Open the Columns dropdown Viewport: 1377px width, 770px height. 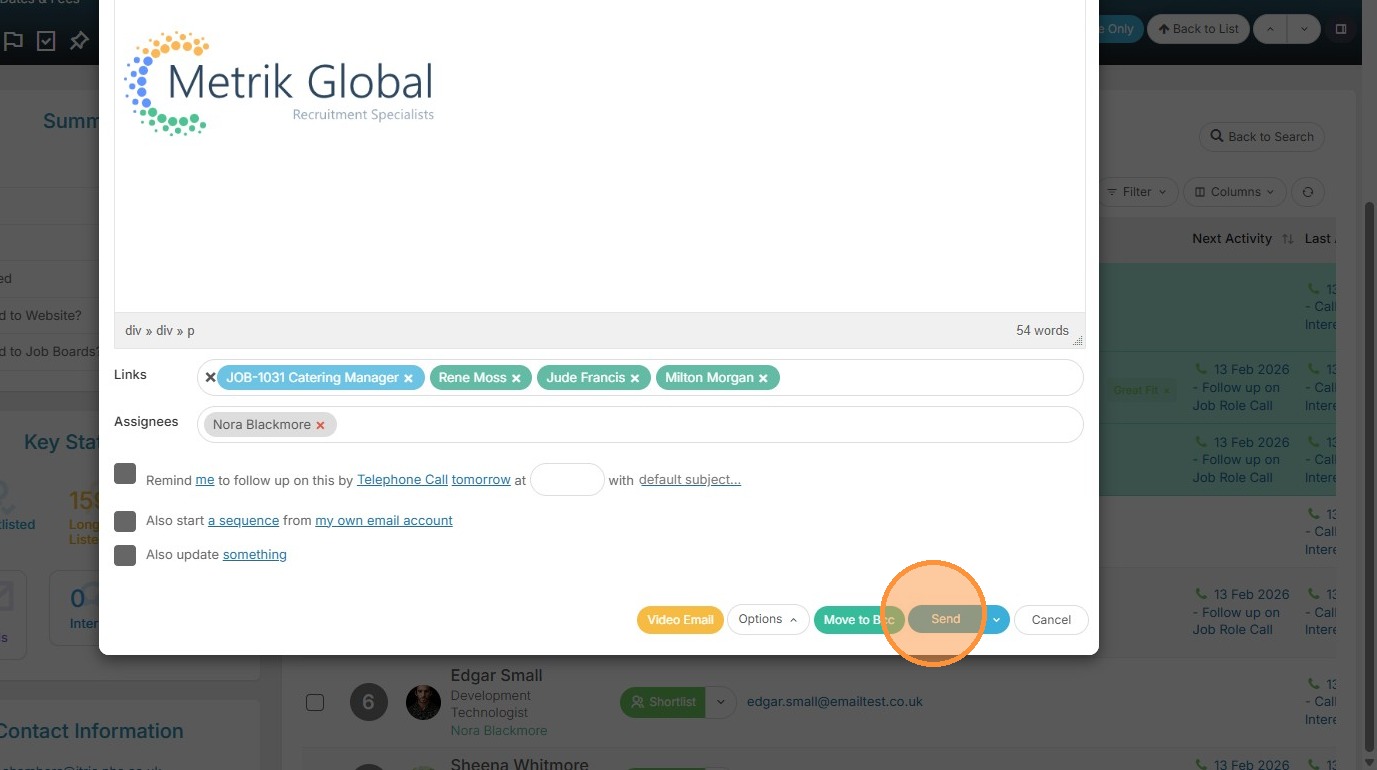coord(1236,192)
